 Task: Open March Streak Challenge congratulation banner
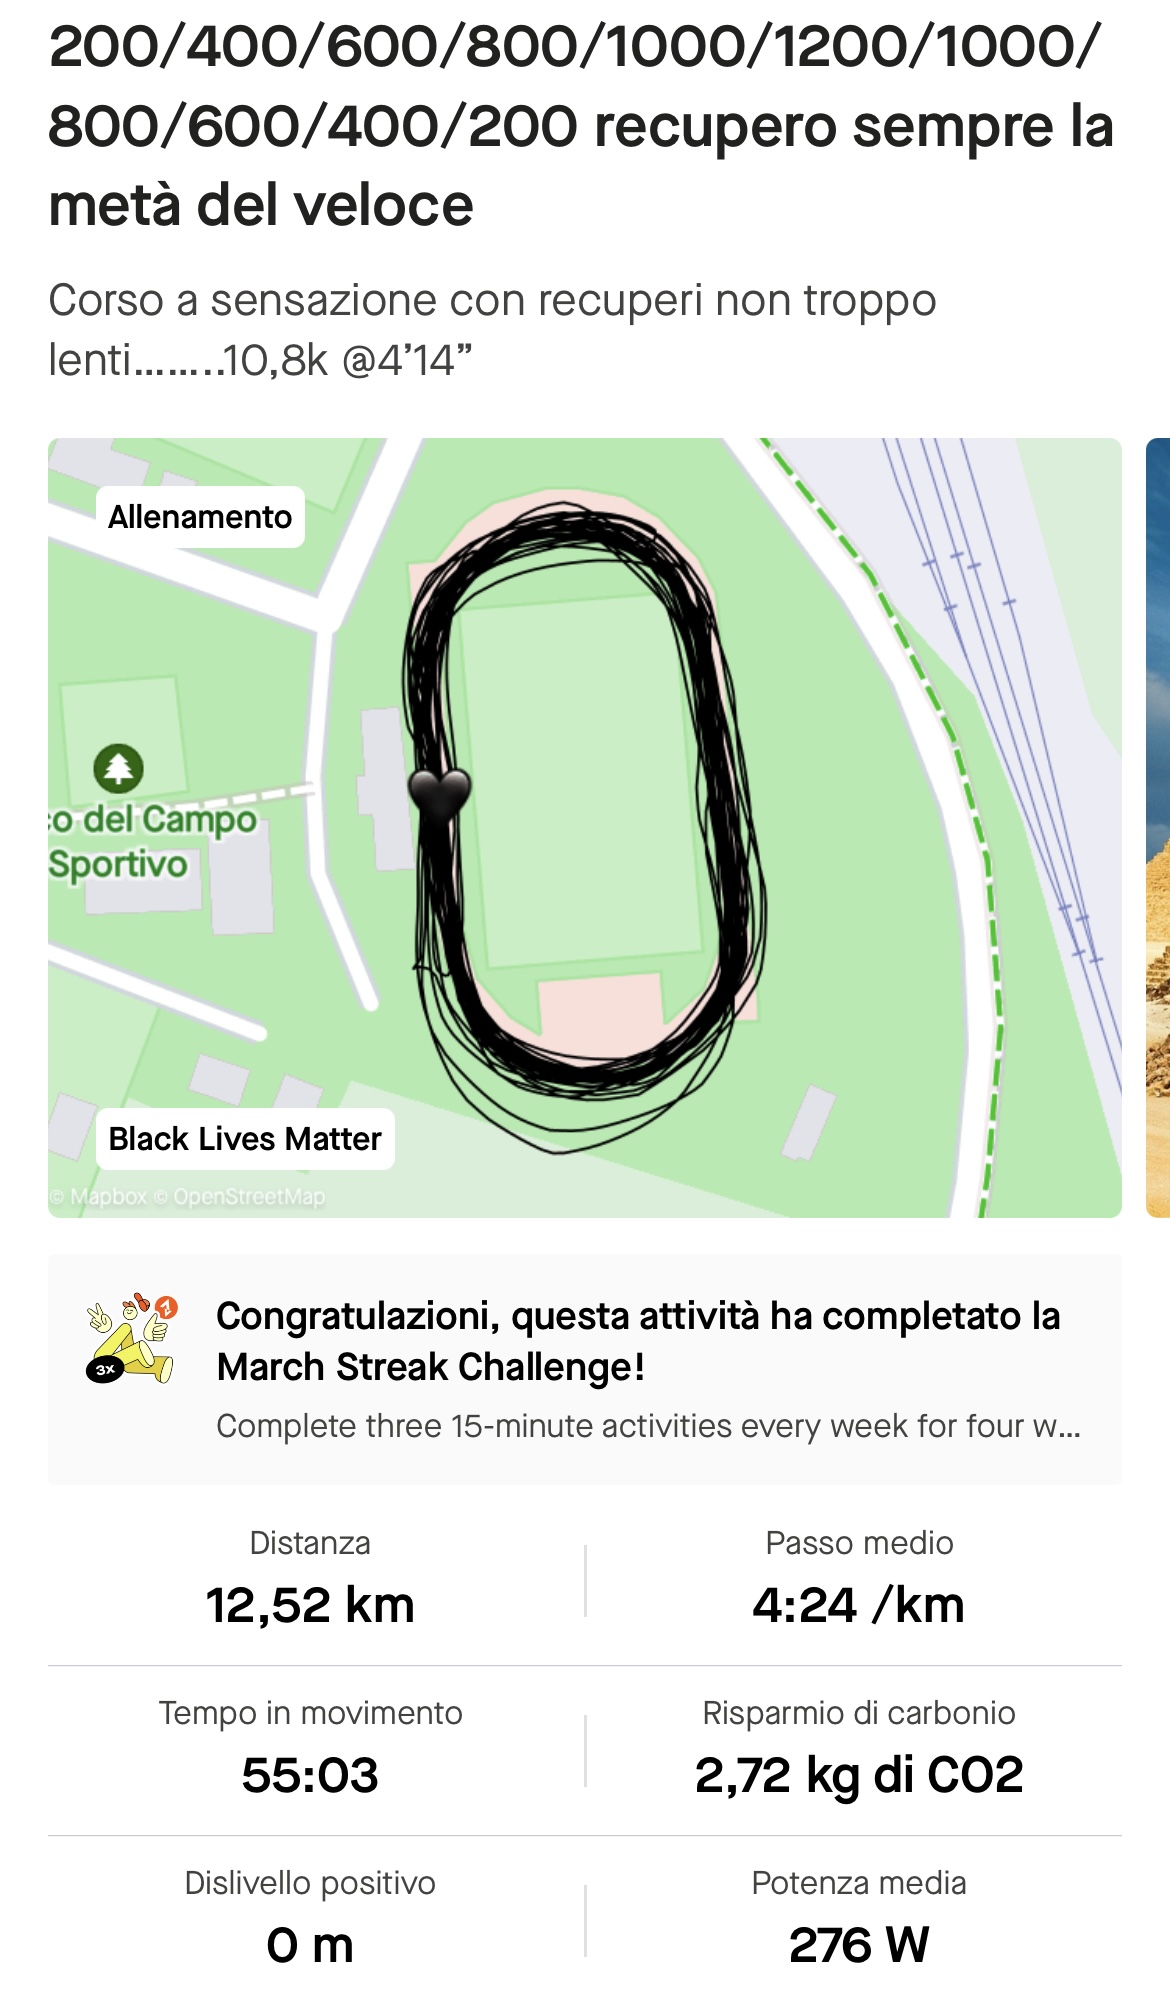[585, 1369]
